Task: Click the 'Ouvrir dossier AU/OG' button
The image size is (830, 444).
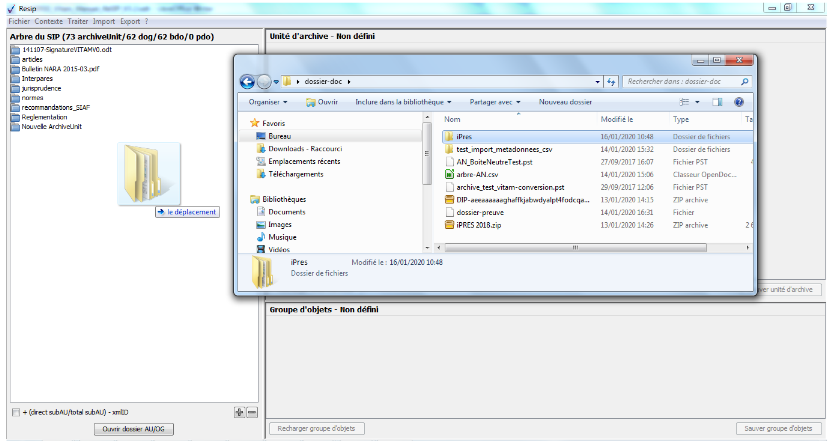Action: [x=133, y=429]
